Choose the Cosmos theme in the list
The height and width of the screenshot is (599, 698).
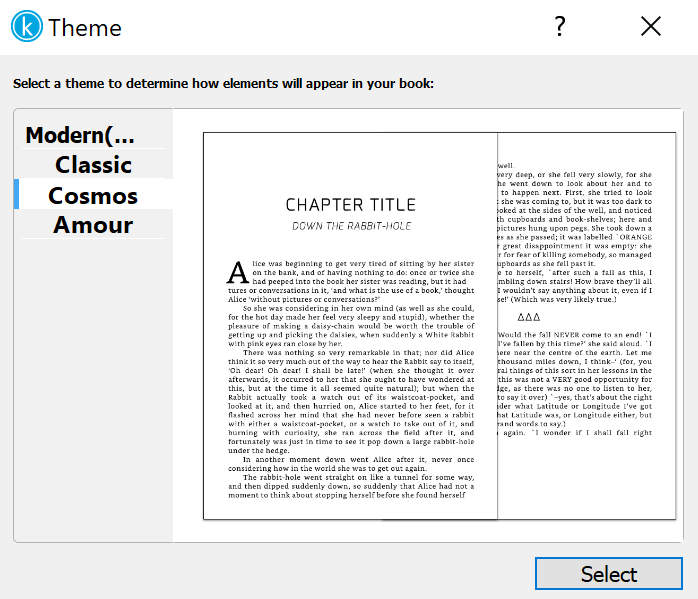tap(93, 194)
